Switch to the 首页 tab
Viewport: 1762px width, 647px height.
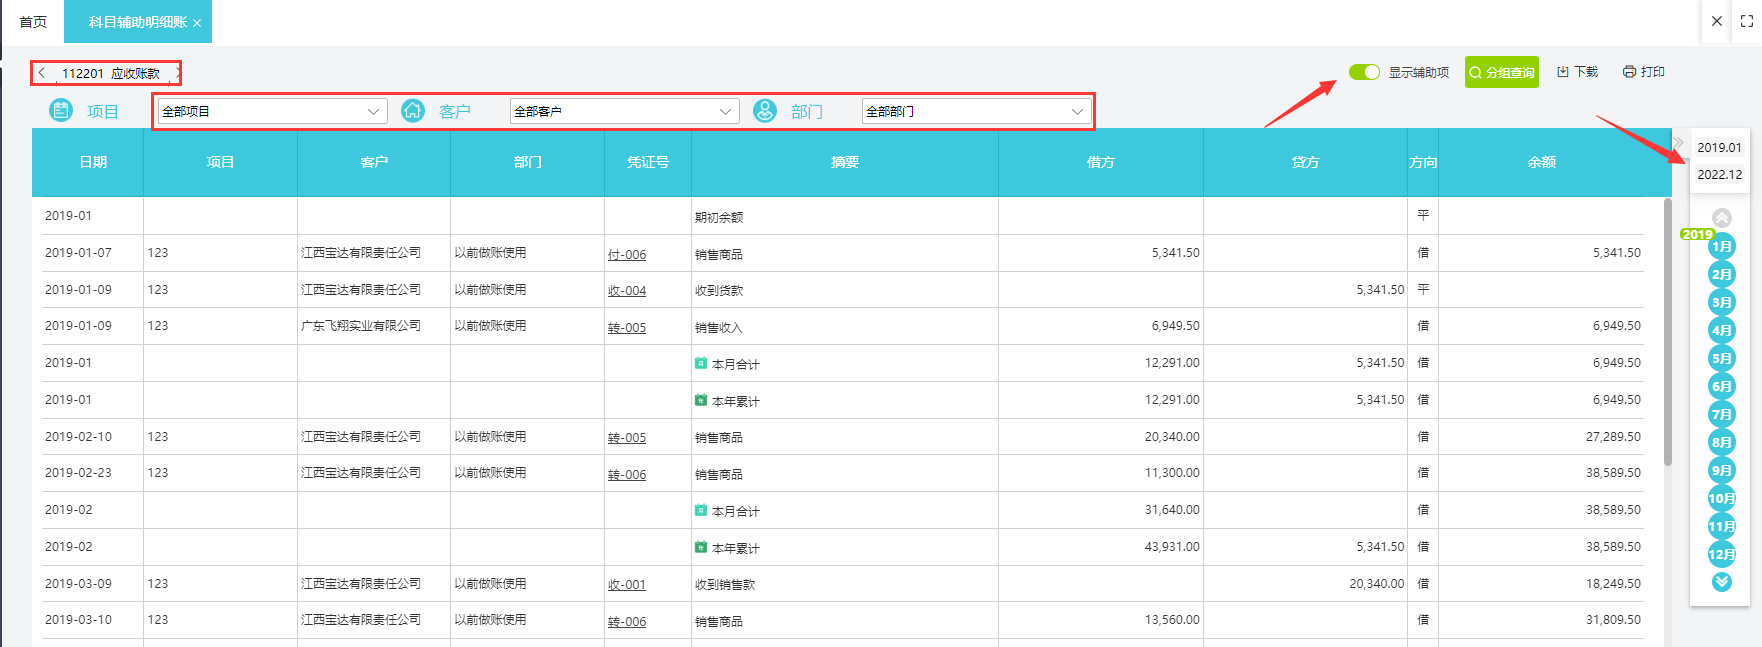point(33,22)
